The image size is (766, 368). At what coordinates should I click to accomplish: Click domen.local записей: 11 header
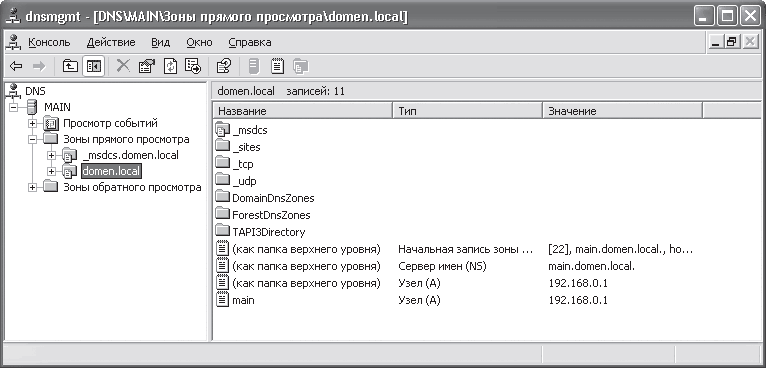coord(281,91)
